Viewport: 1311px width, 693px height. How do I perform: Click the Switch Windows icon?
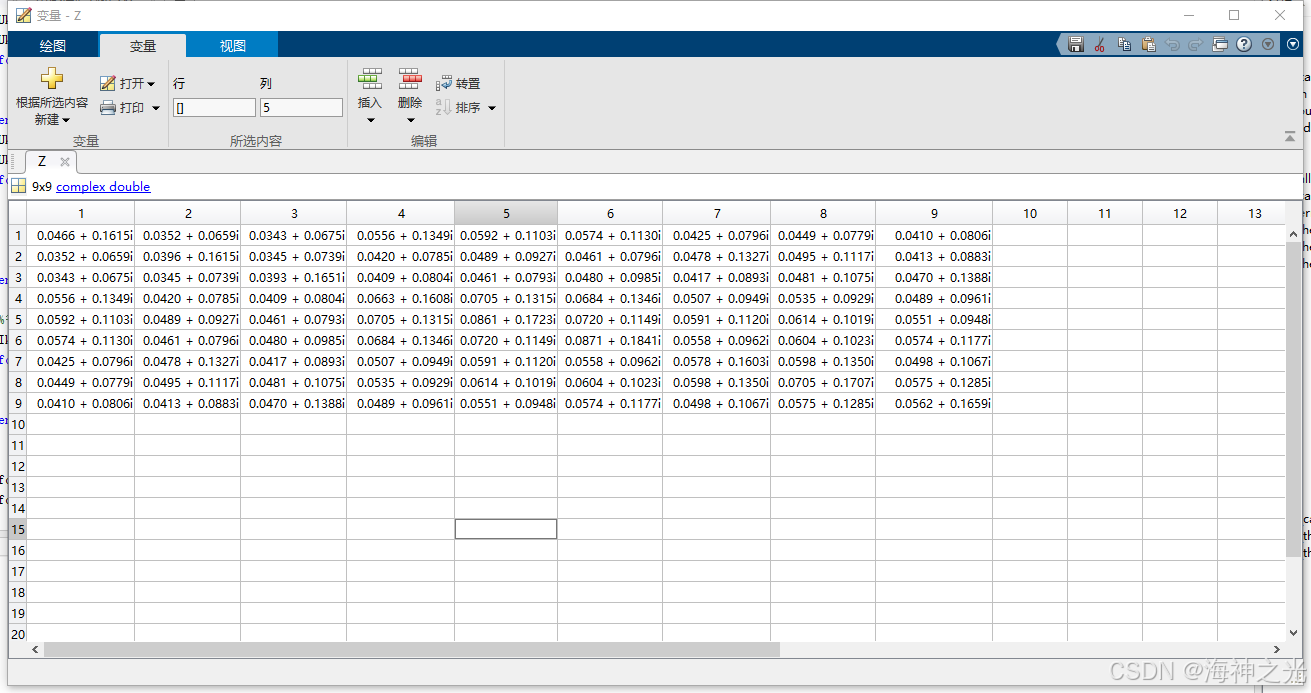click(1220, 44)
